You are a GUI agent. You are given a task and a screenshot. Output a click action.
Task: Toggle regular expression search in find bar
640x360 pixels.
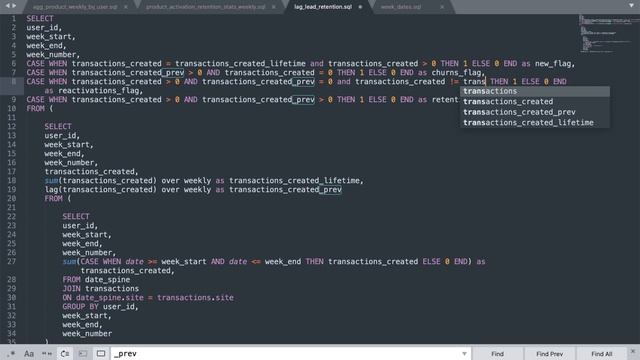11,353
